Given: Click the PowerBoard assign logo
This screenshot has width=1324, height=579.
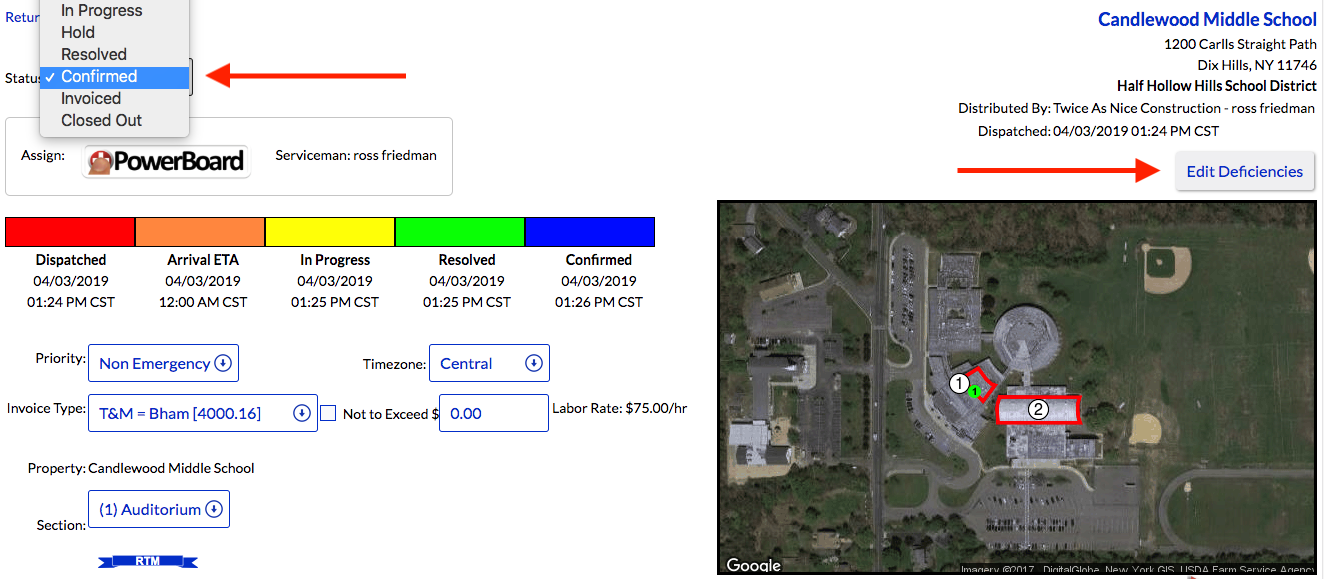Looking at the screenshot, I should click(166, 161).
